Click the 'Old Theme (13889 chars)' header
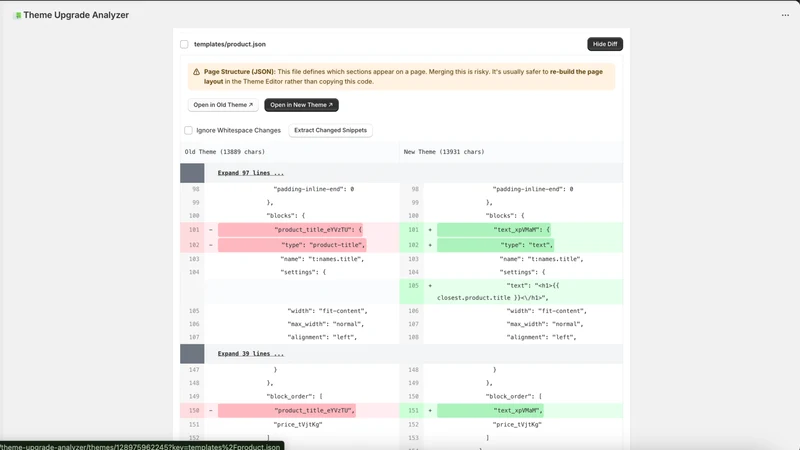The height and width of the screenshot is (450, 800). (x=224, y=152)
